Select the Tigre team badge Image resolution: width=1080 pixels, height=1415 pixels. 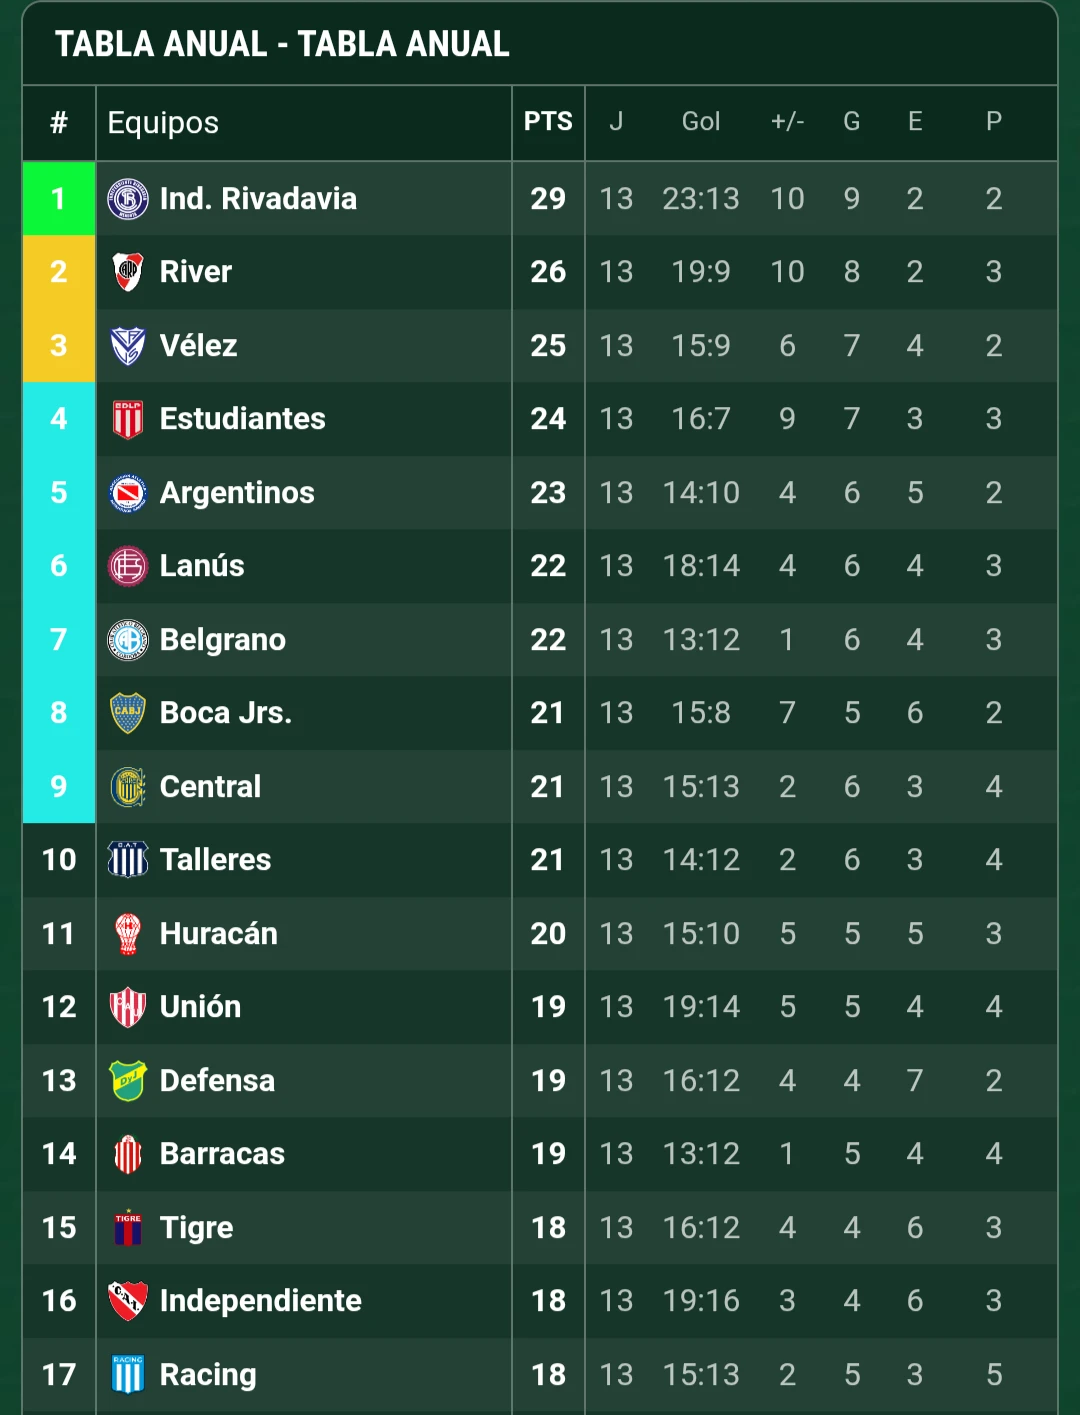128,1227
